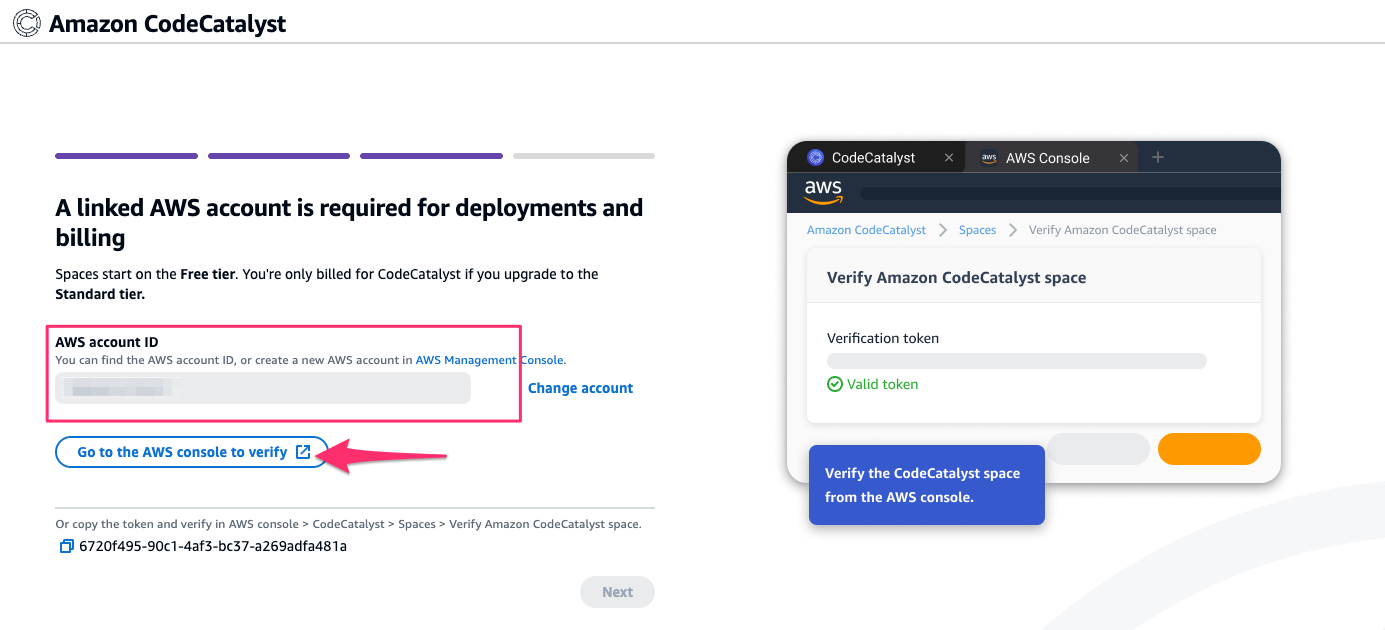The width and height of the screenshot is (1385, 630).
Task: Click the AWS account ID input field
Action: tap(263, 388)
